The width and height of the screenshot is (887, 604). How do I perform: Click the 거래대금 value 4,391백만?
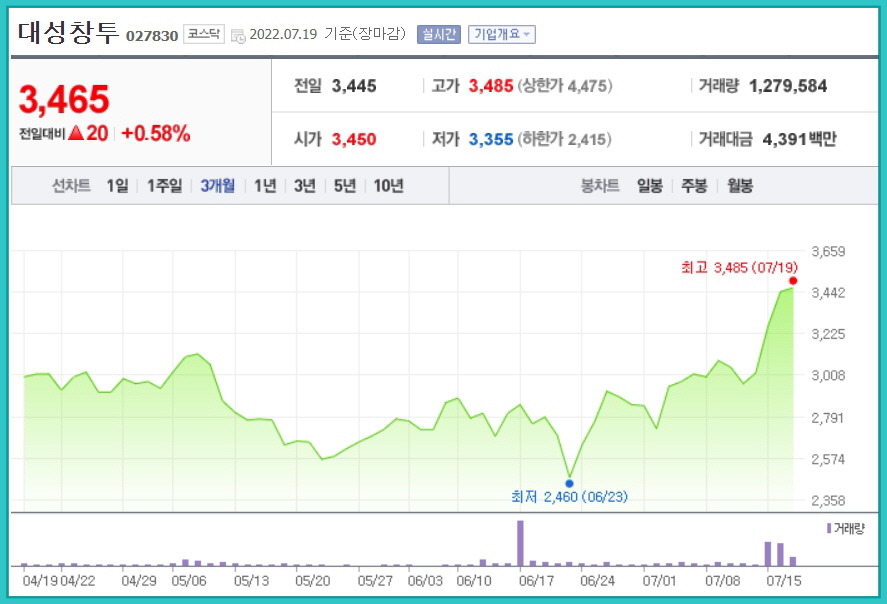(x=799, y=139)
